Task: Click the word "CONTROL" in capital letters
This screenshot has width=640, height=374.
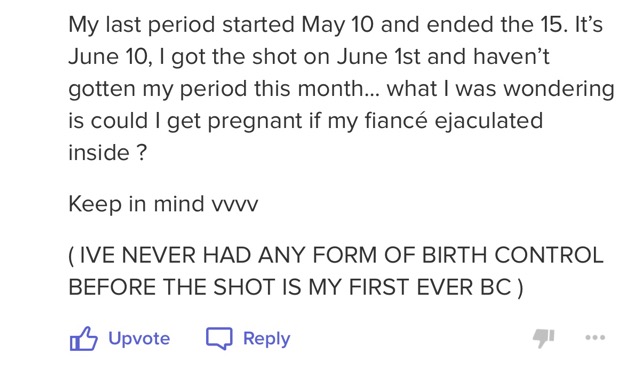Action: 549,255
